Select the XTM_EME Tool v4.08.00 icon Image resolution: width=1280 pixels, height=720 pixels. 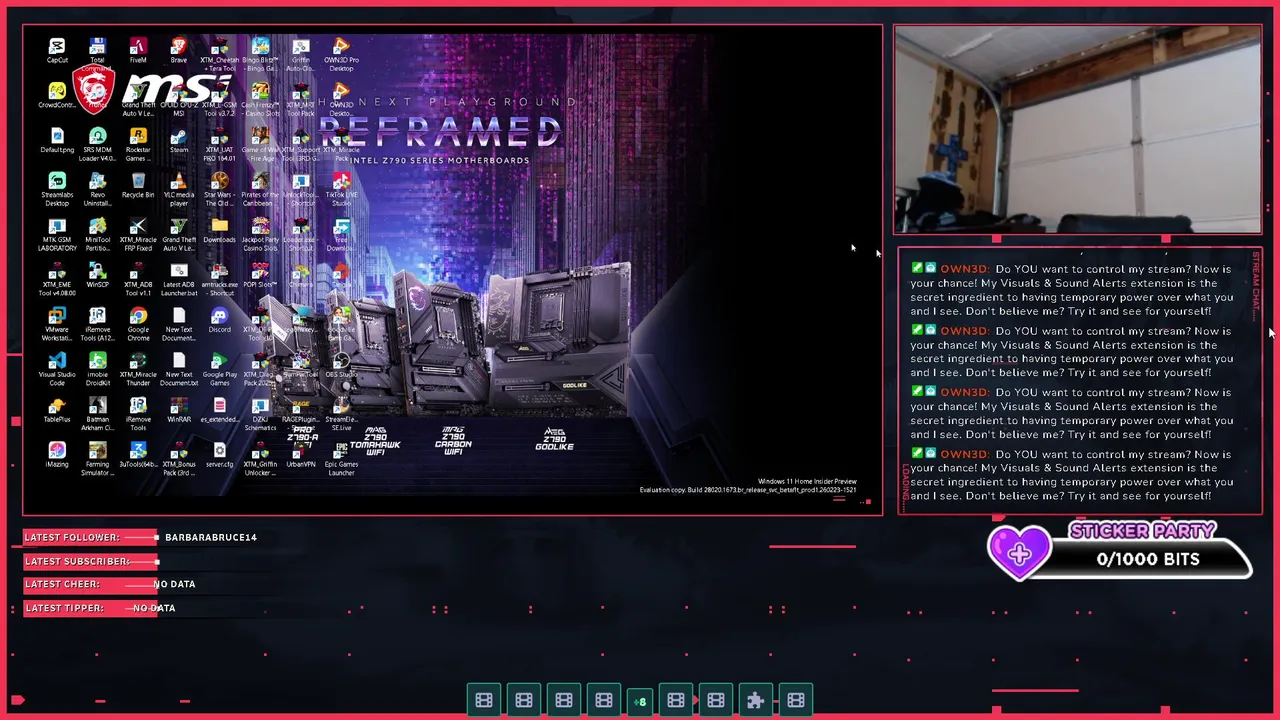(57, 280)
